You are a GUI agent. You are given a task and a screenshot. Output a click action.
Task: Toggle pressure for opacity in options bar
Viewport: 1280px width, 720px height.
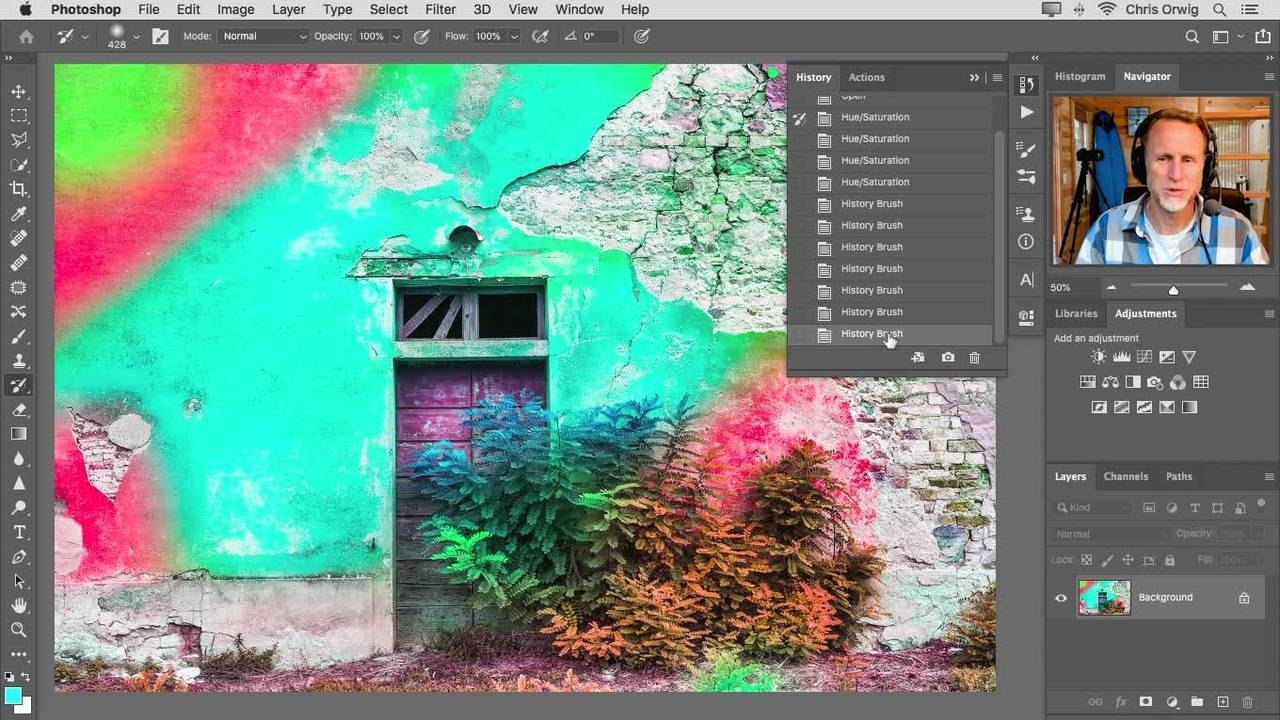(x=422, y=36)
